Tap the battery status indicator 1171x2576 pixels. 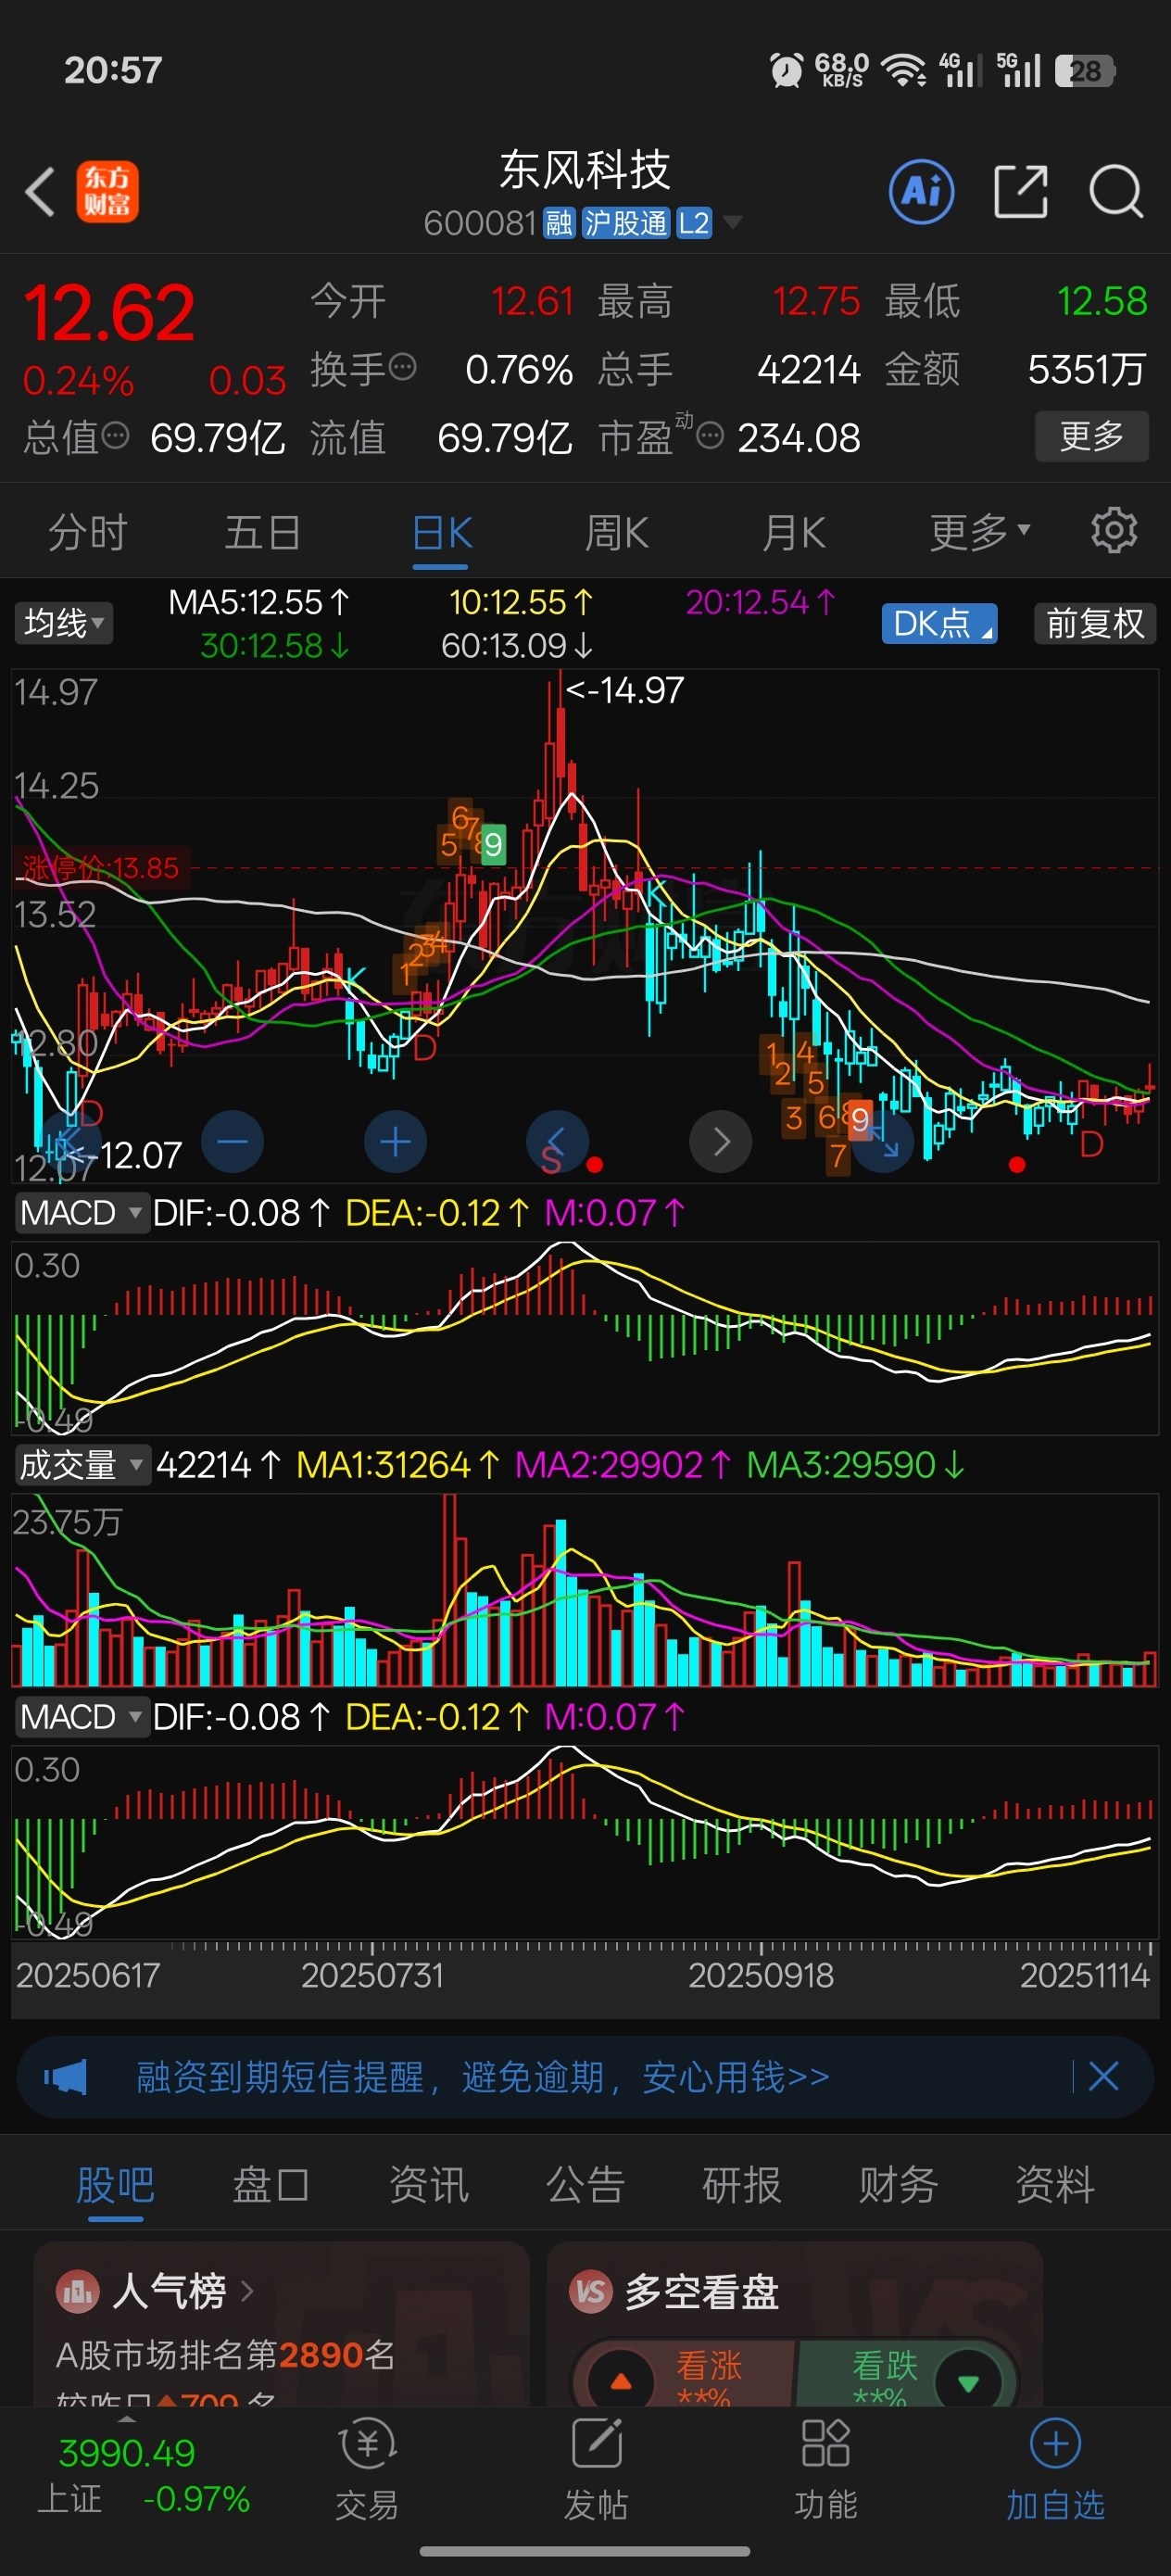tap(1084, 71)
